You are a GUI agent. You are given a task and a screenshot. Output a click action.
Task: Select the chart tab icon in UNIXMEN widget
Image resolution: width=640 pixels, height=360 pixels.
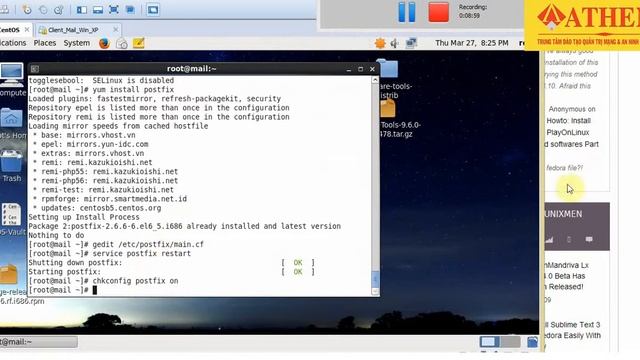tap(549, 240)
